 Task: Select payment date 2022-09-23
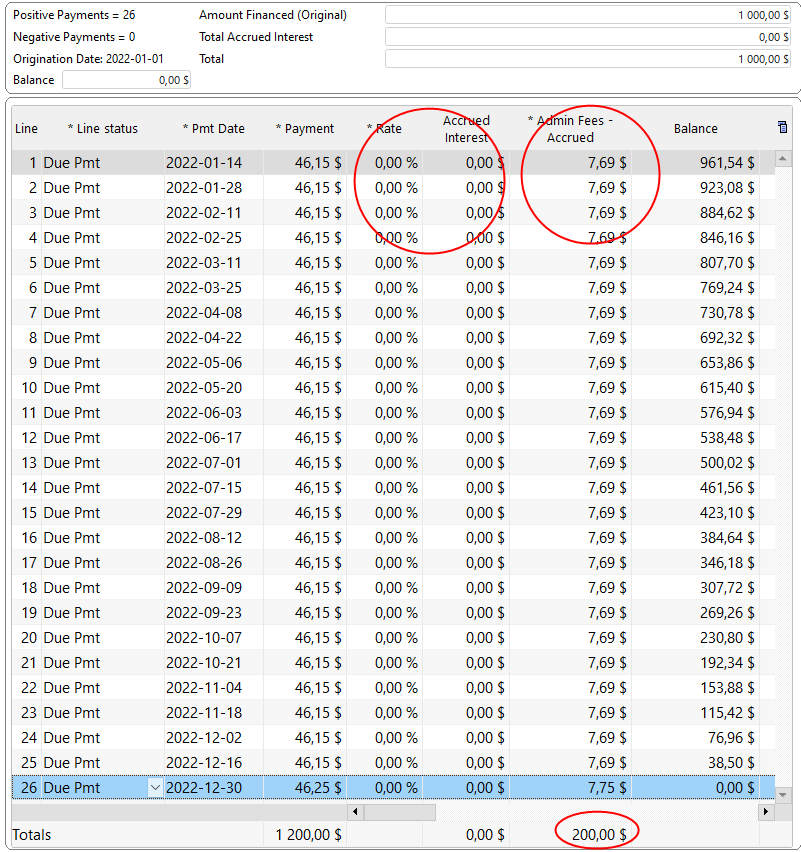(x=204, y=613)
